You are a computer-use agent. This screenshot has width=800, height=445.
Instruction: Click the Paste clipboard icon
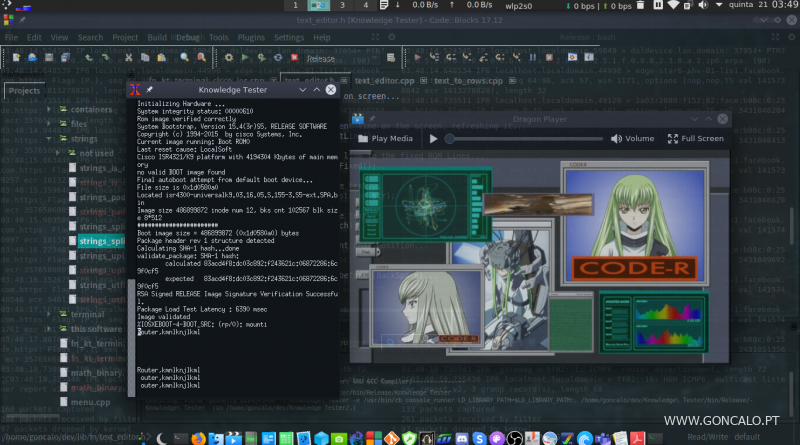[x=161, y=58]
